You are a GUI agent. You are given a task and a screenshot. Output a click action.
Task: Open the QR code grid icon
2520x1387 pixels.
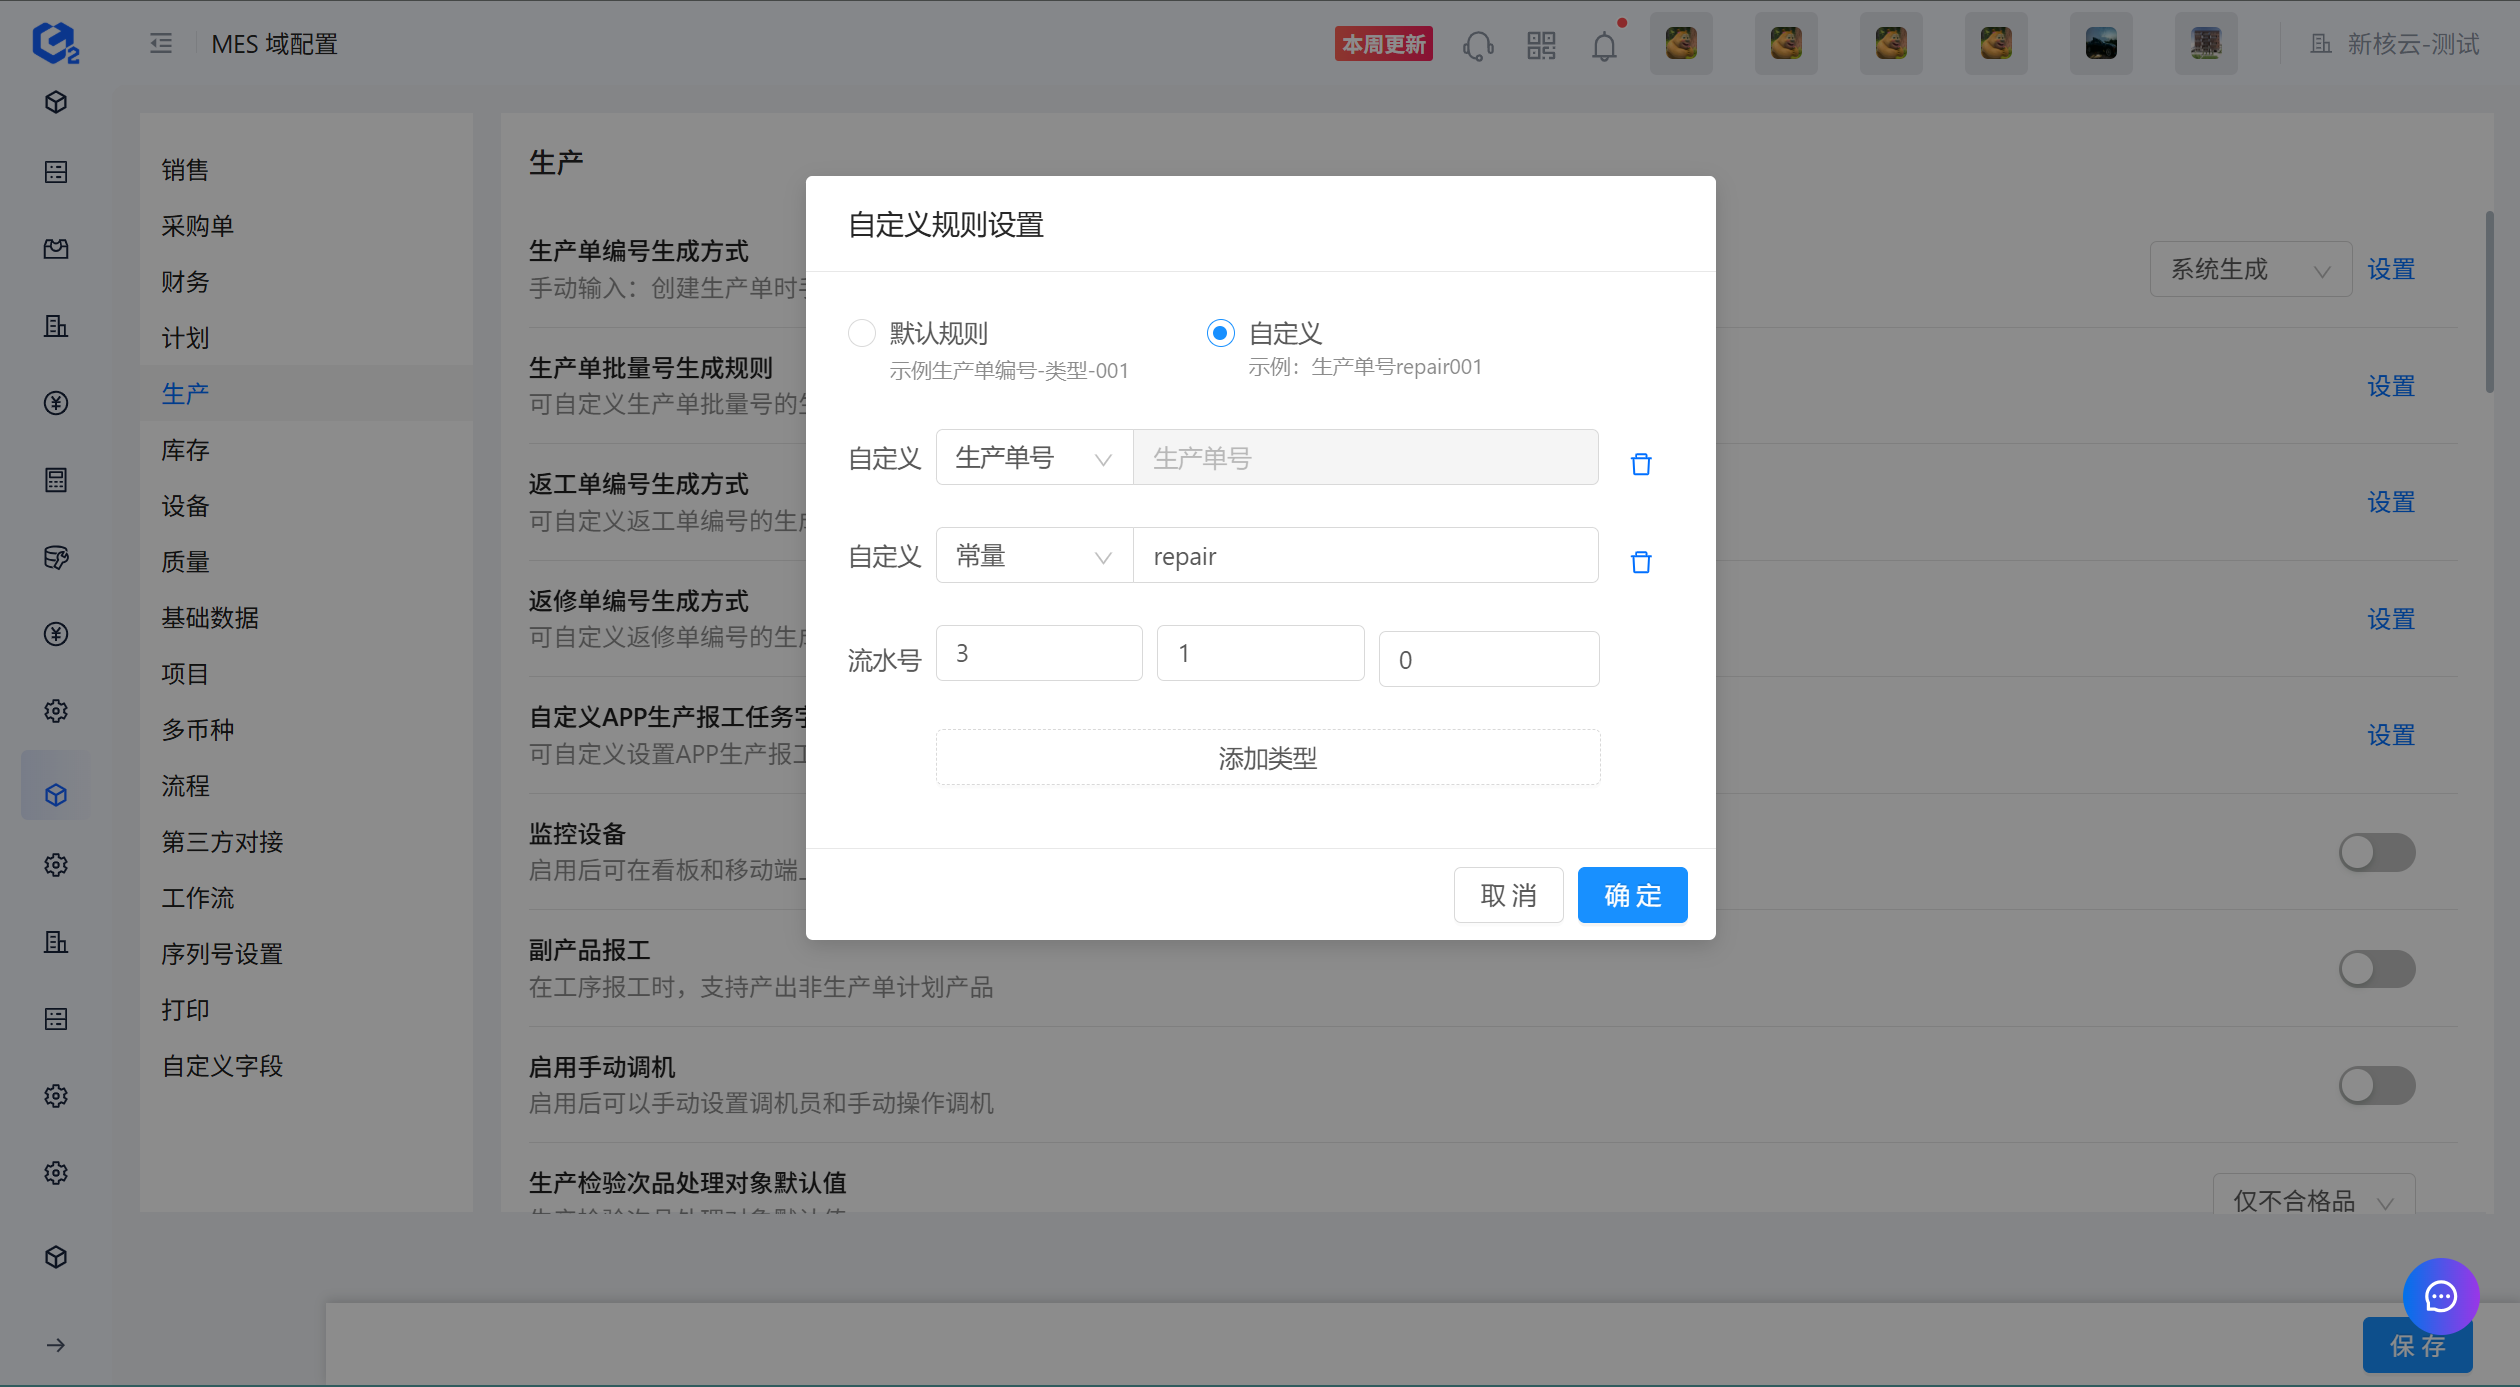(x=1541, y=46)
